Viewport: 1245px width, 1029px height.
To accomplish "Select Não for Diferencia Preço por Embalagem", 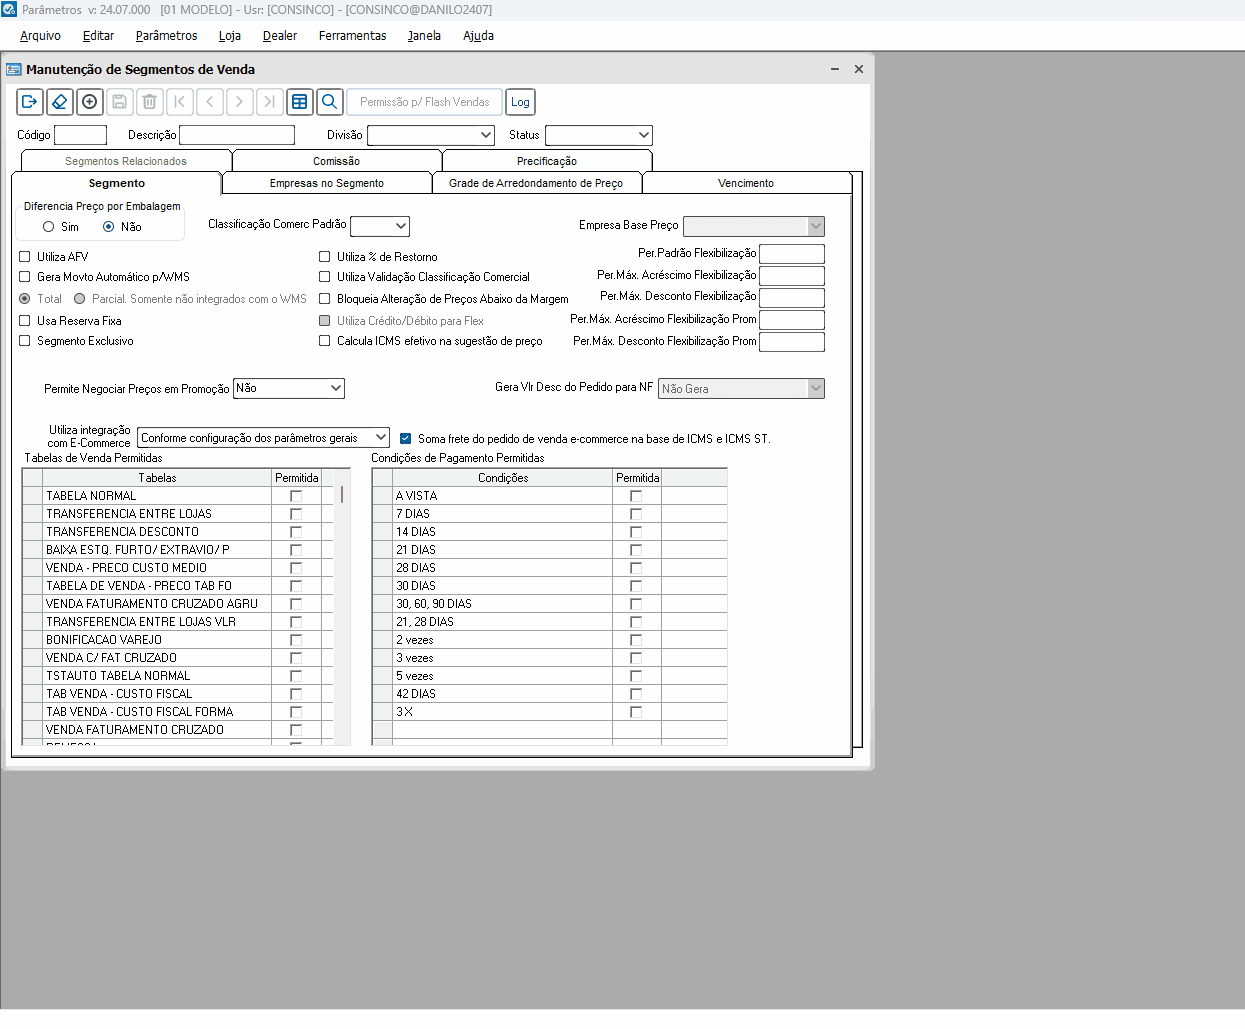I will point(108,227).
